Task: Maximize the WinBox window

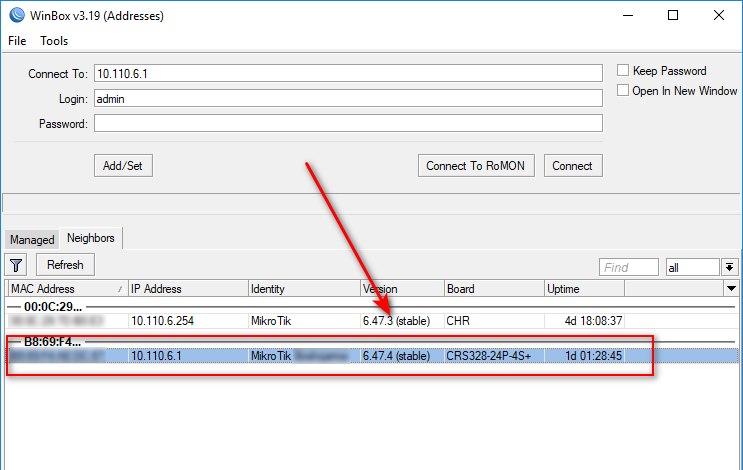Action: [x=672, y=15]
